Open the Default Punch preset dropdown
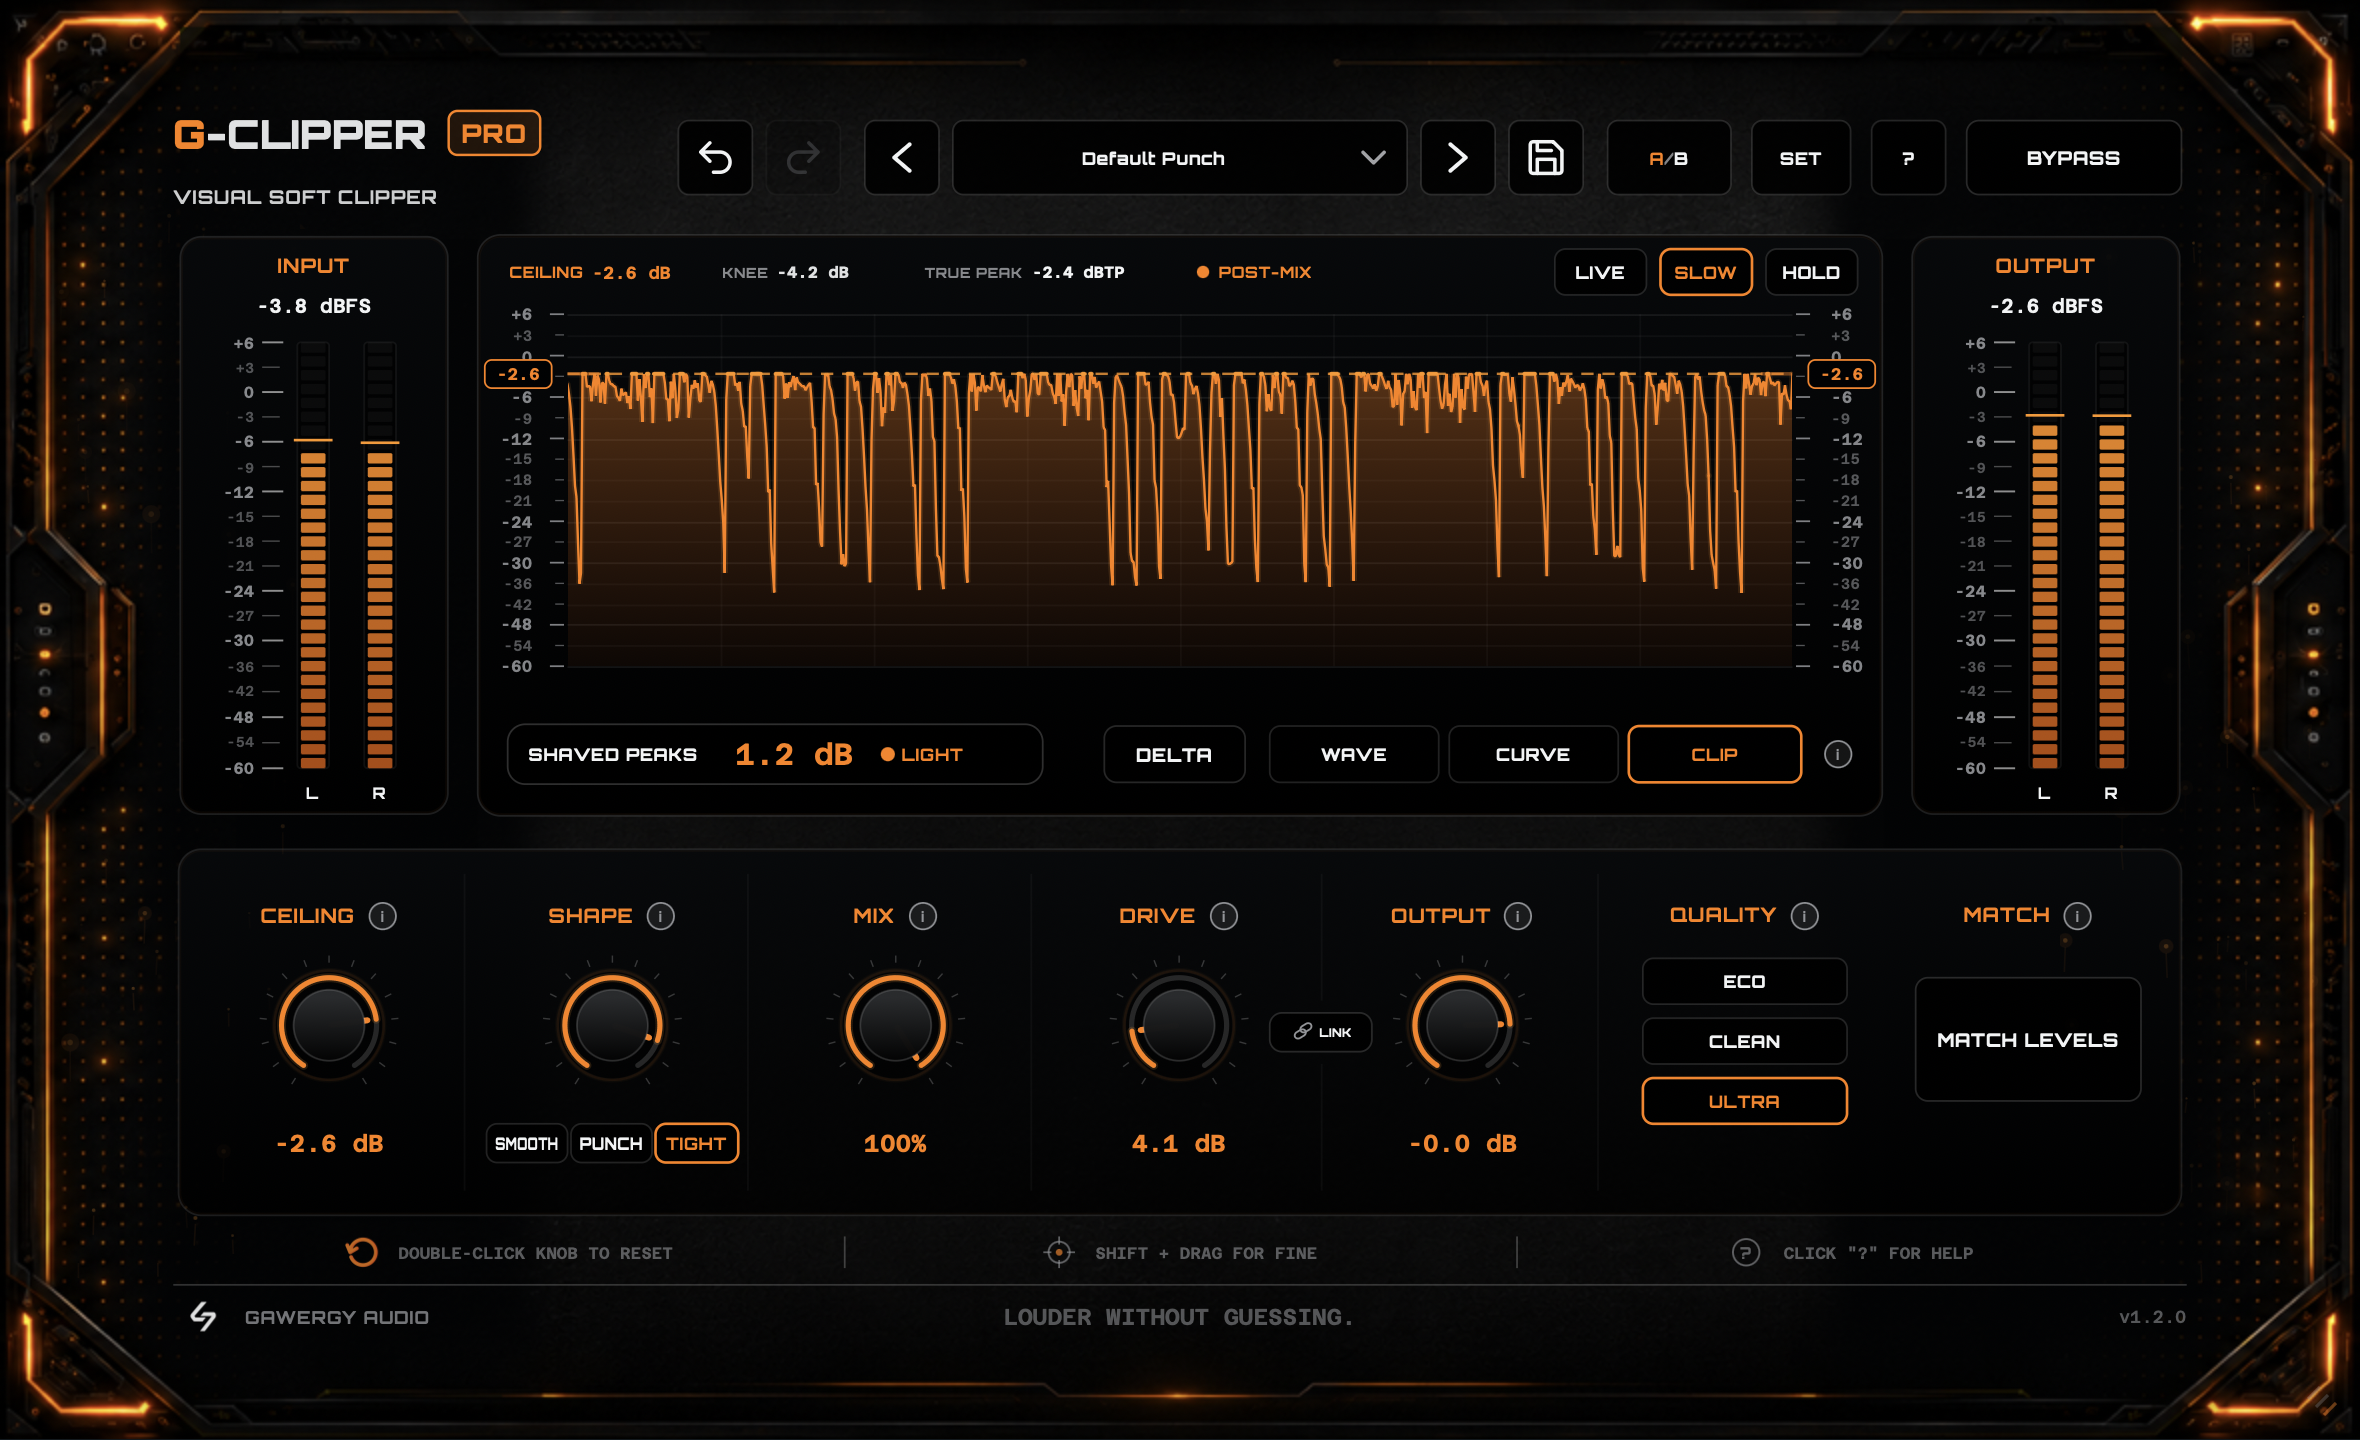Image resolution: width=2360 pixels, height=1440 pixels. coord(1179,158)
